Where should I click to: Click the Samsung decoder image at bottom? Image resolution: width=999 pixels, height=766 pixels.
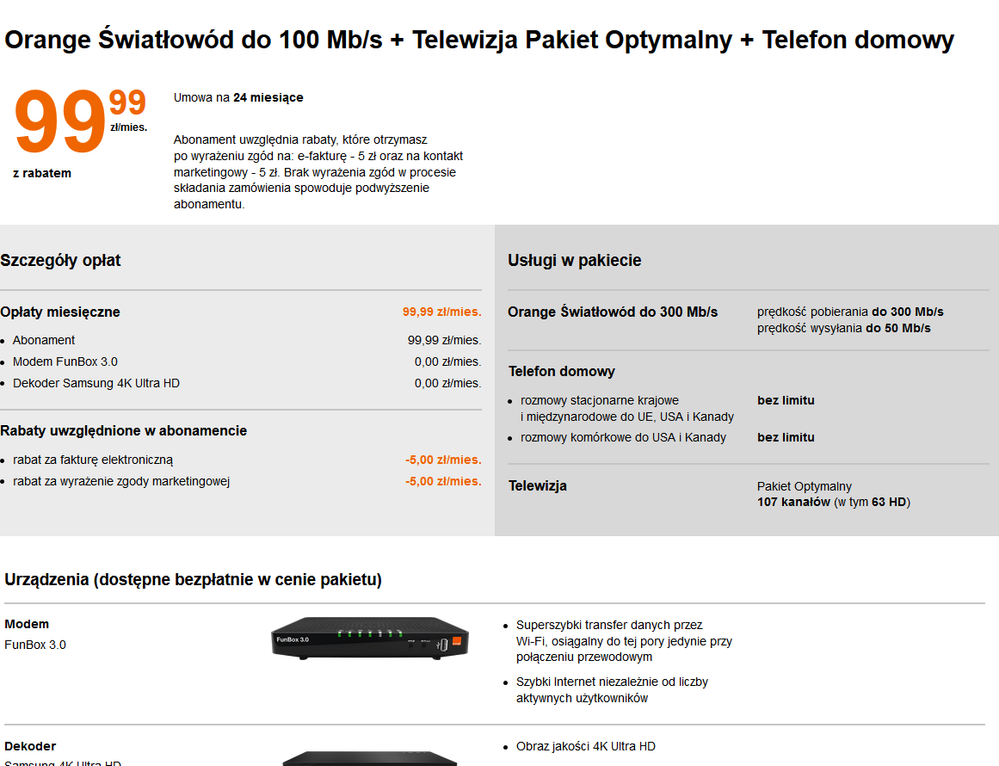(369, 758)
